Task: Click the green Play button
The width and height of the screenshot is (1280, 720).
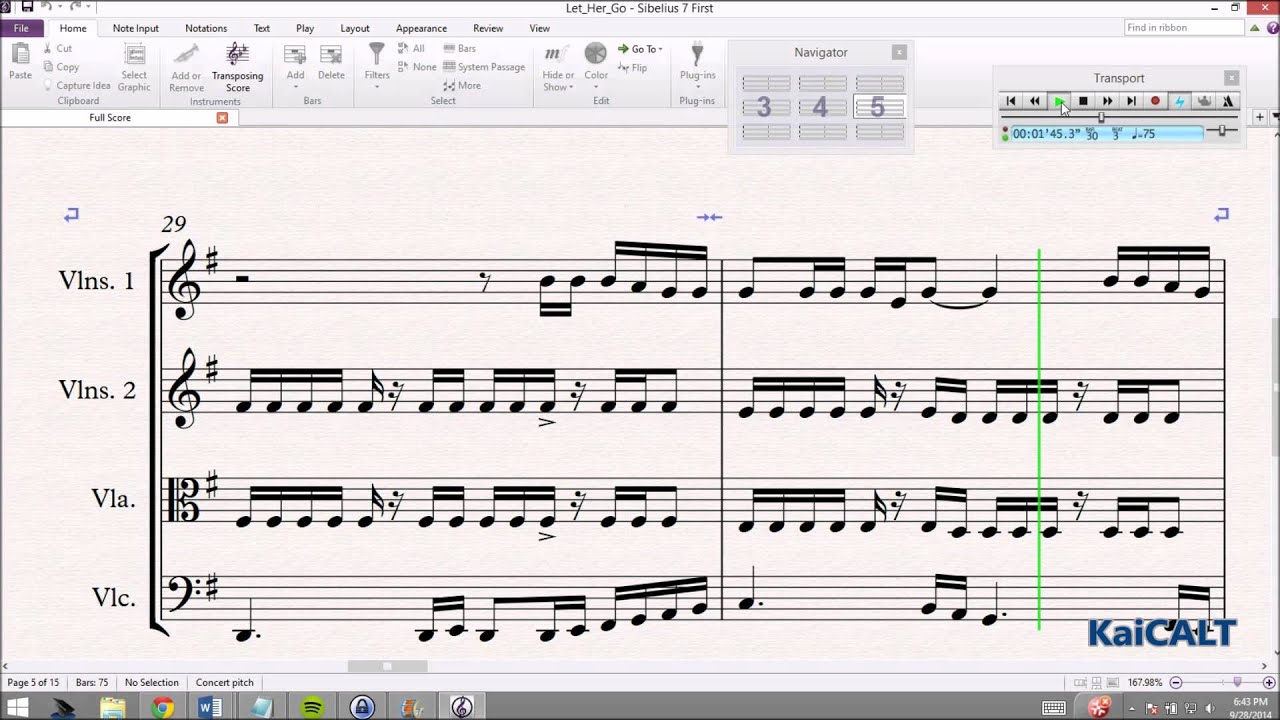Action: (1059, 101)
